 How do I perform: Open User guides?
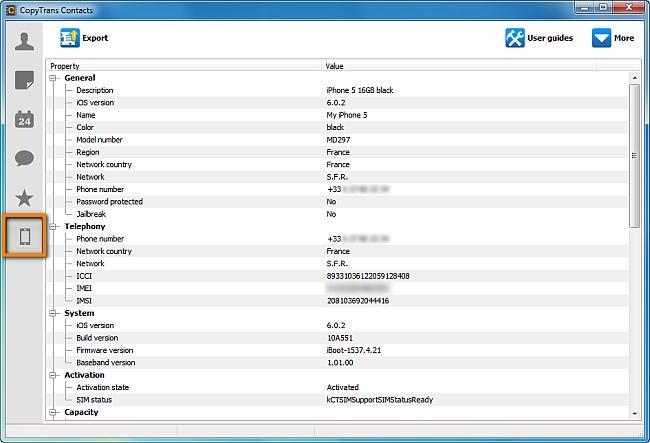tap(539, 38)
